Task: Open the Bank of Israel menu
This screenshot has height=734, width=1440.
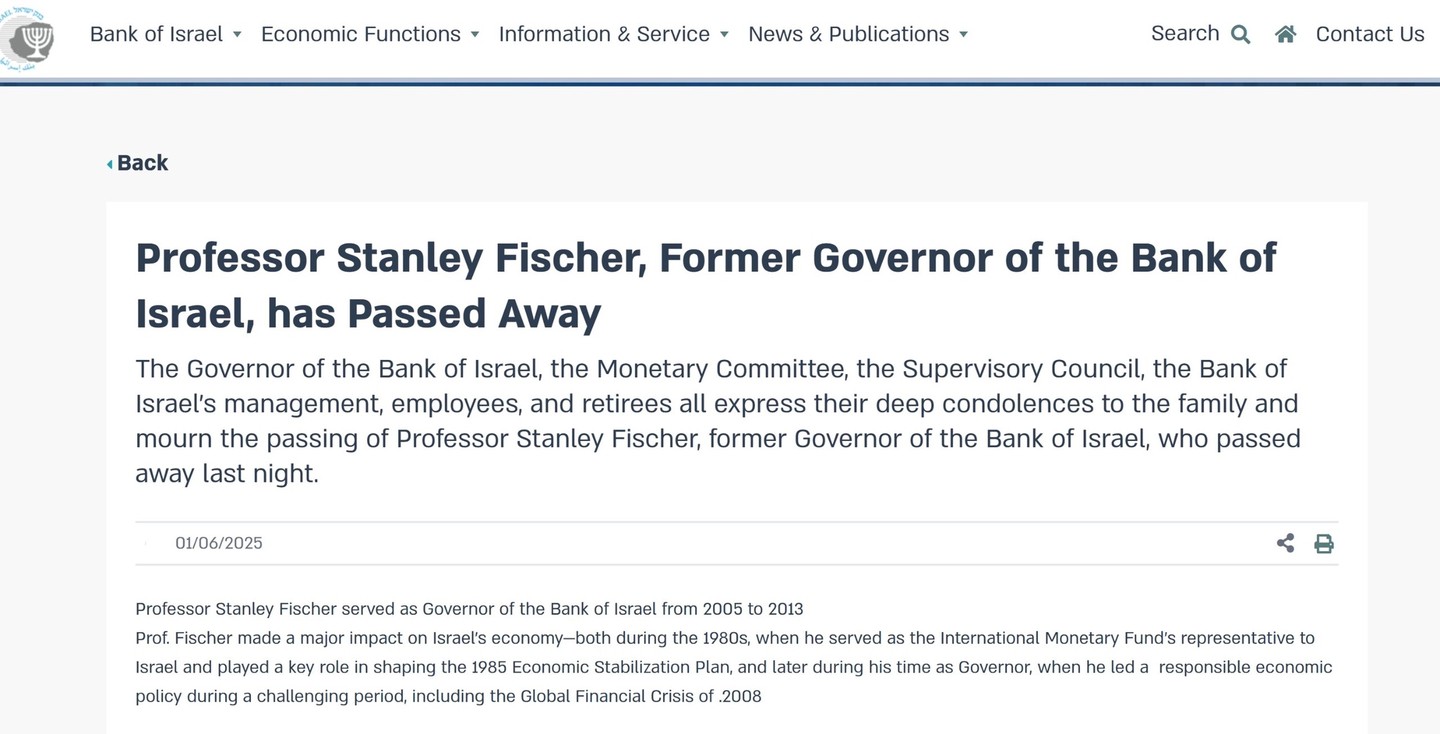Action: point(156,34)
